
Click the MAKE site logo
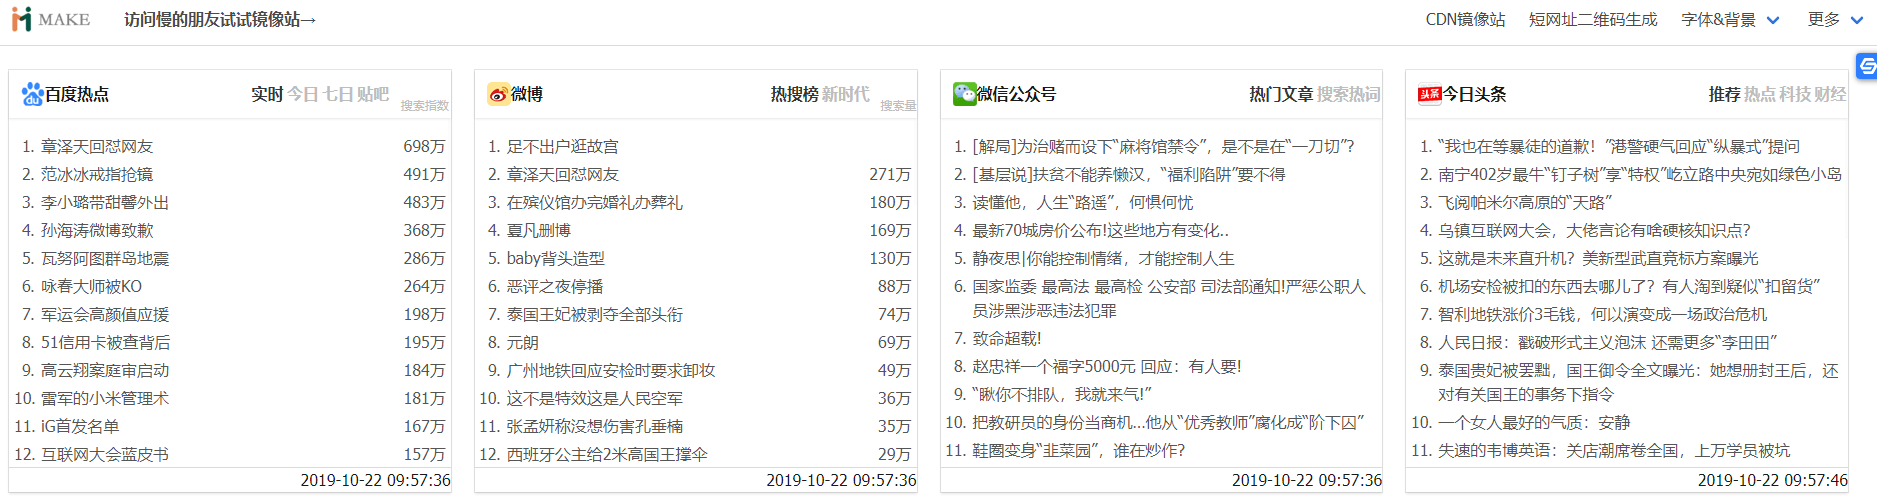[51, 20]
